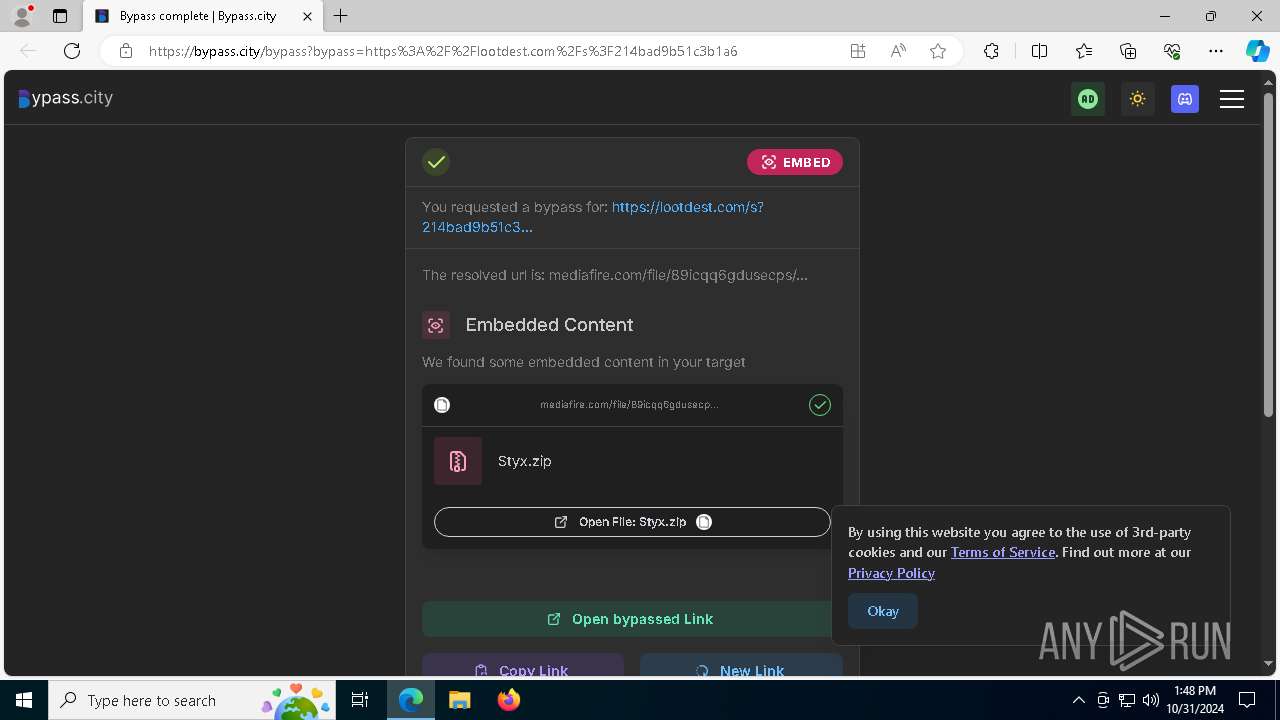This screenshot has height=720, width=1280.
Task: Open the Discord icon button
Action: 1185,99
